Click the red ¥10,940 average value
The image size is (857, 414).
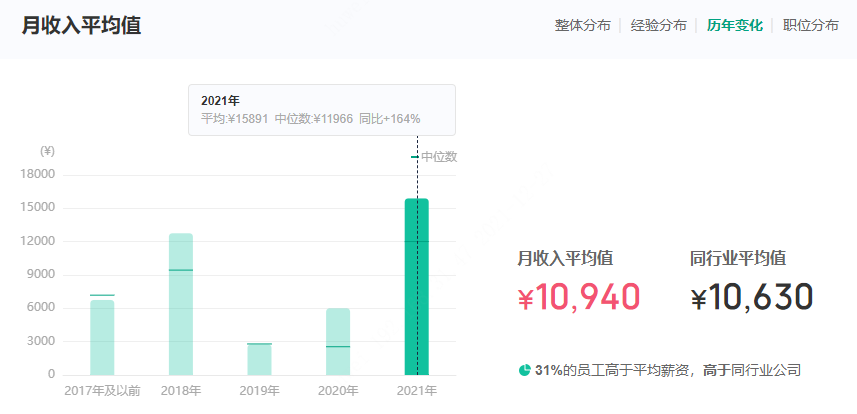[x=579, y=297]
